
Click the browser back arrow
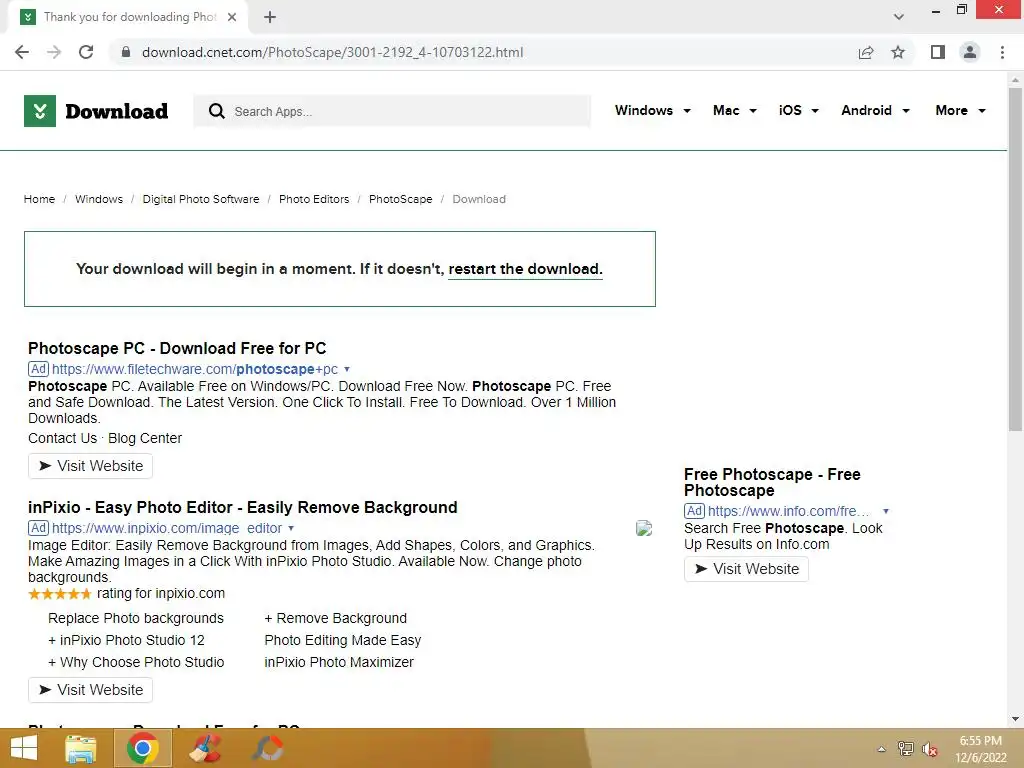click(22, 52)
